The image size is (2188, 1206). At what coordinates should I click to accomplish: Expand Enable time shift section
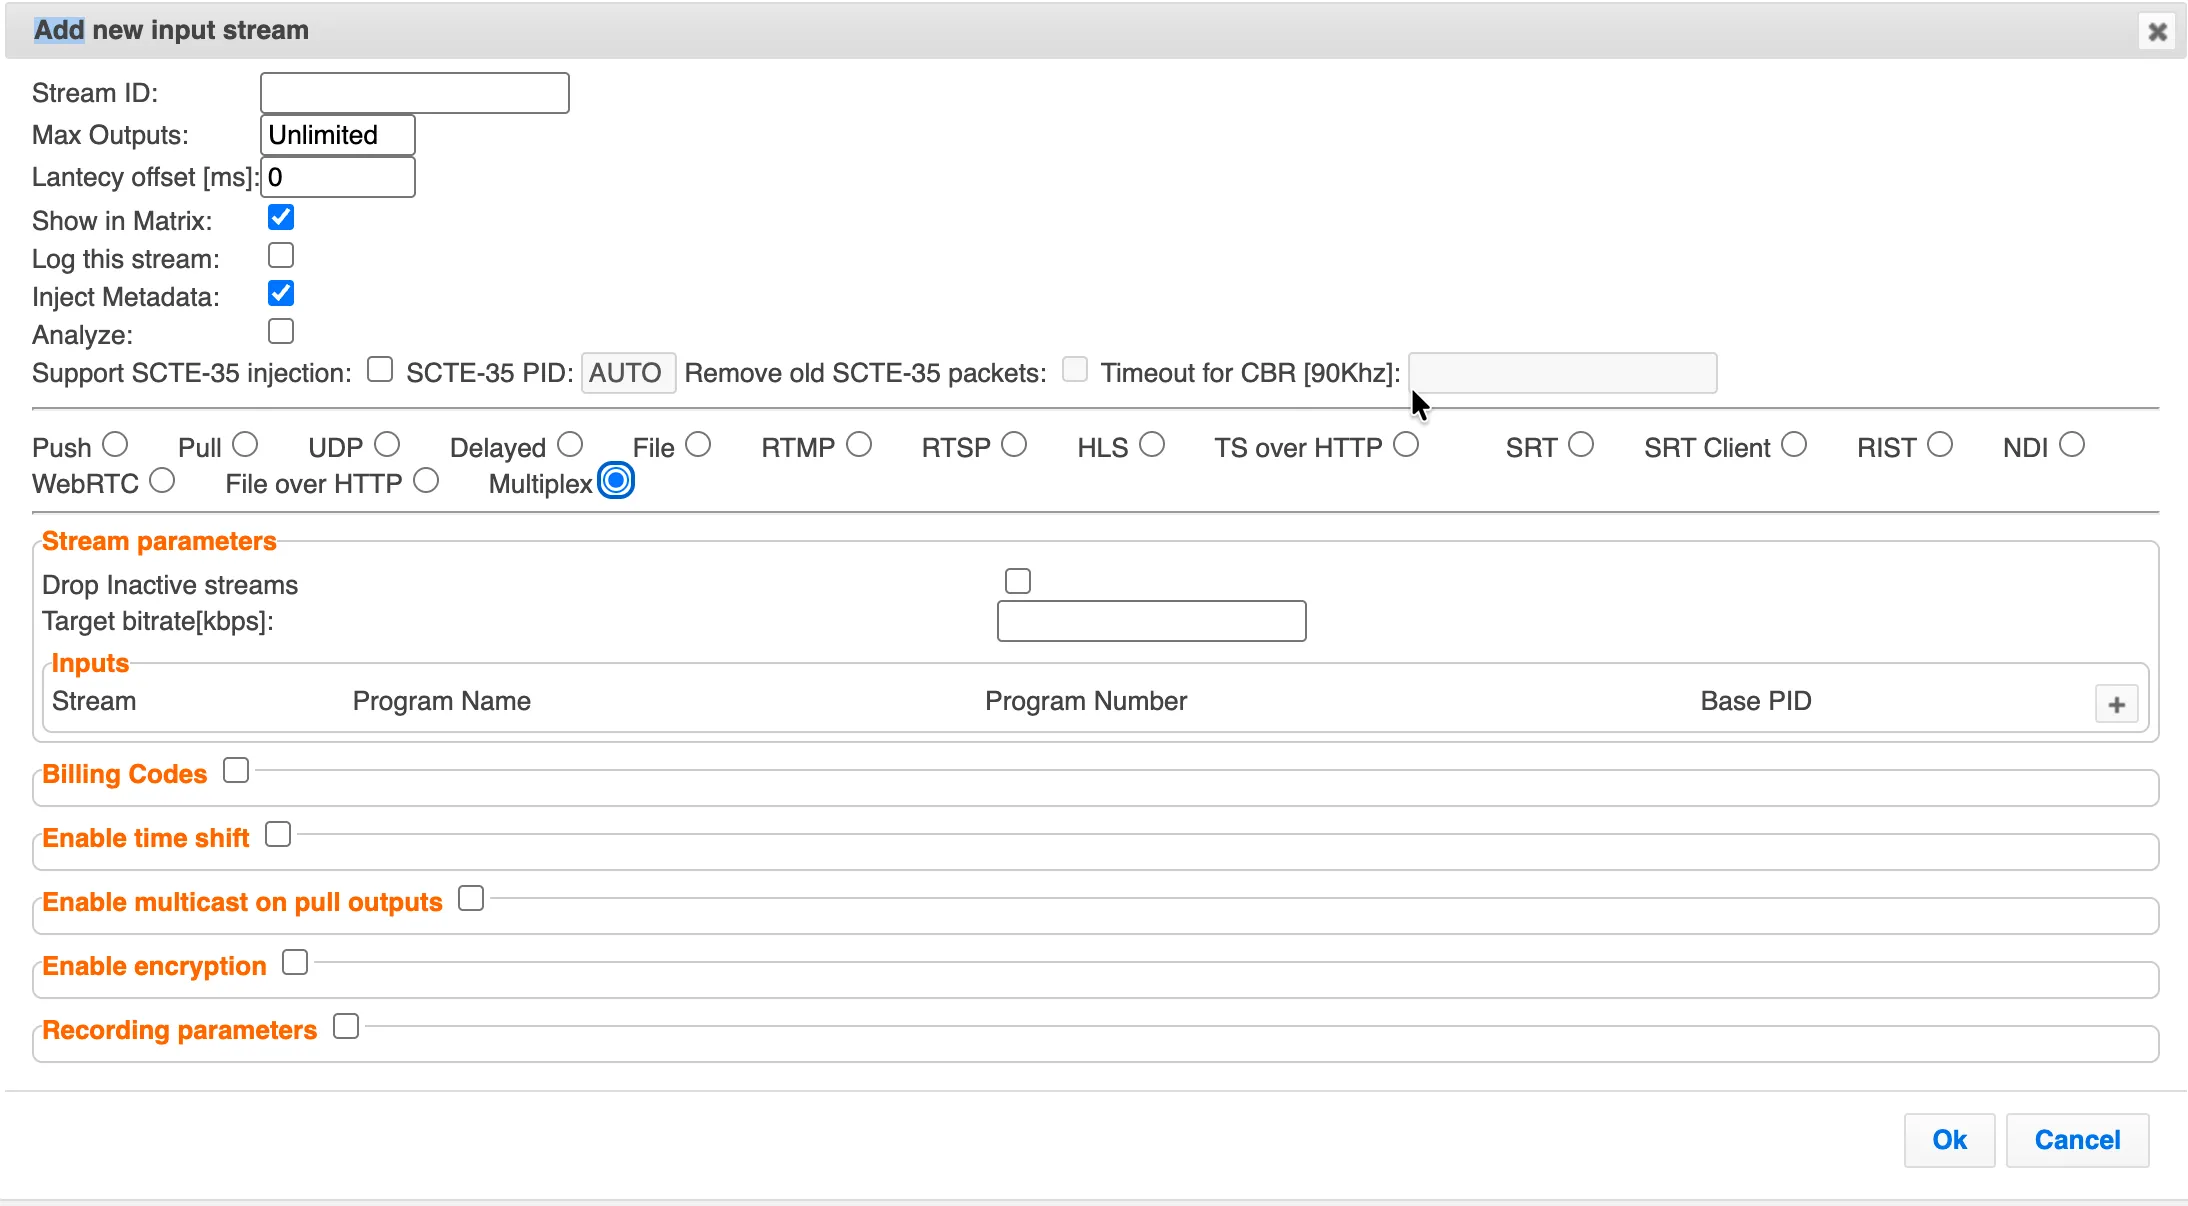[x=278, y=834]
